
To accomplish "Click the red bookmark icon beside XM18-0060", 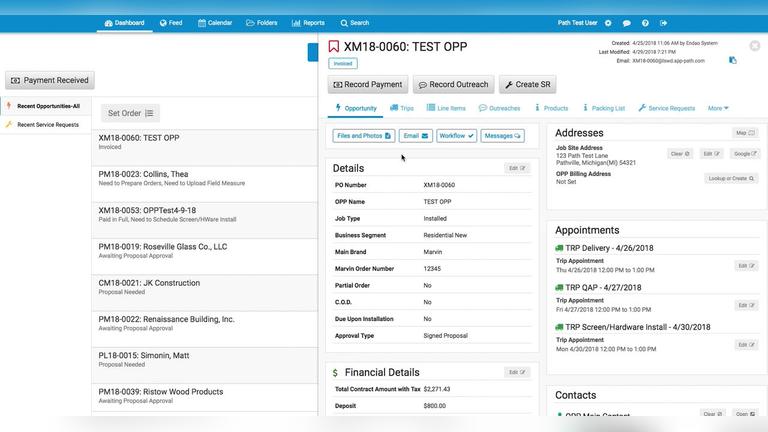I will 334,47.
